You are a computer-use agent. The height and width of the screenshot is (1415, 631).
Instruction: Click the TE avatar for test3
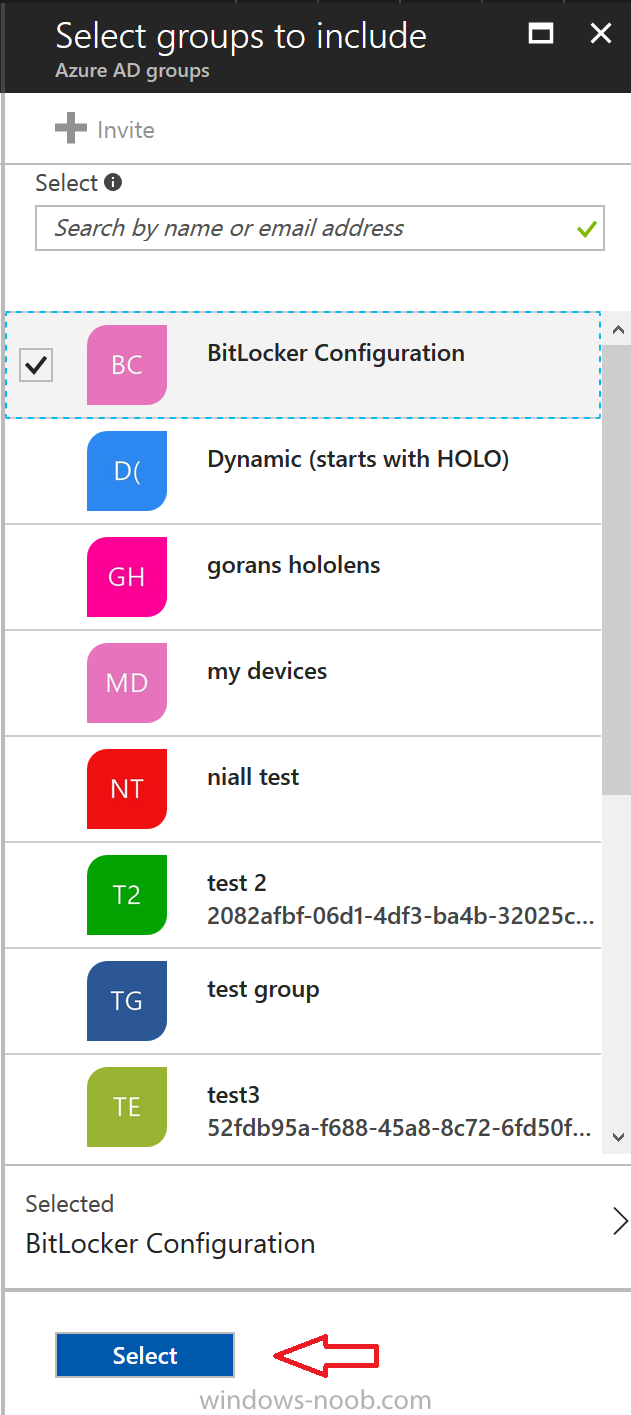coord(127,1107)
